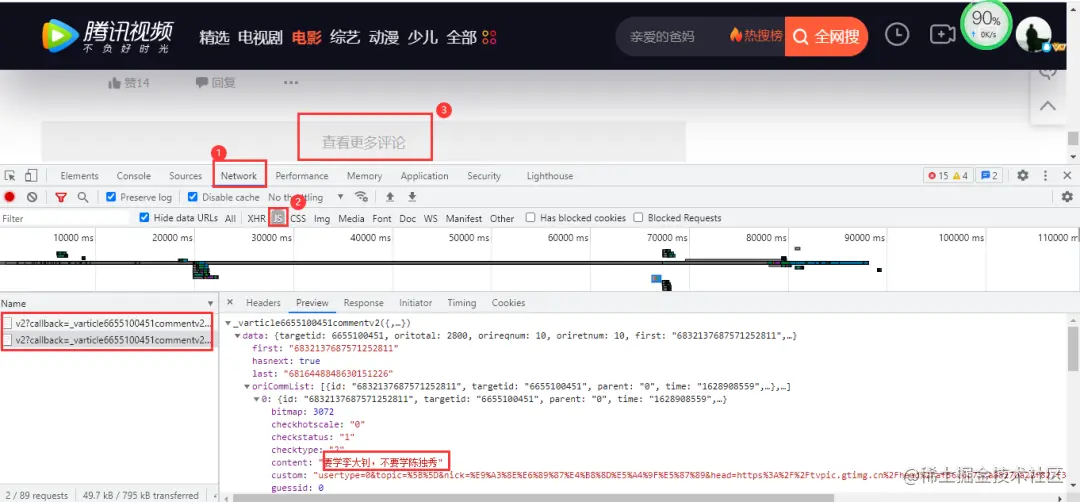Screen dimensions: 1080x502
Task: Clear the network log
Action: [32, 197]
